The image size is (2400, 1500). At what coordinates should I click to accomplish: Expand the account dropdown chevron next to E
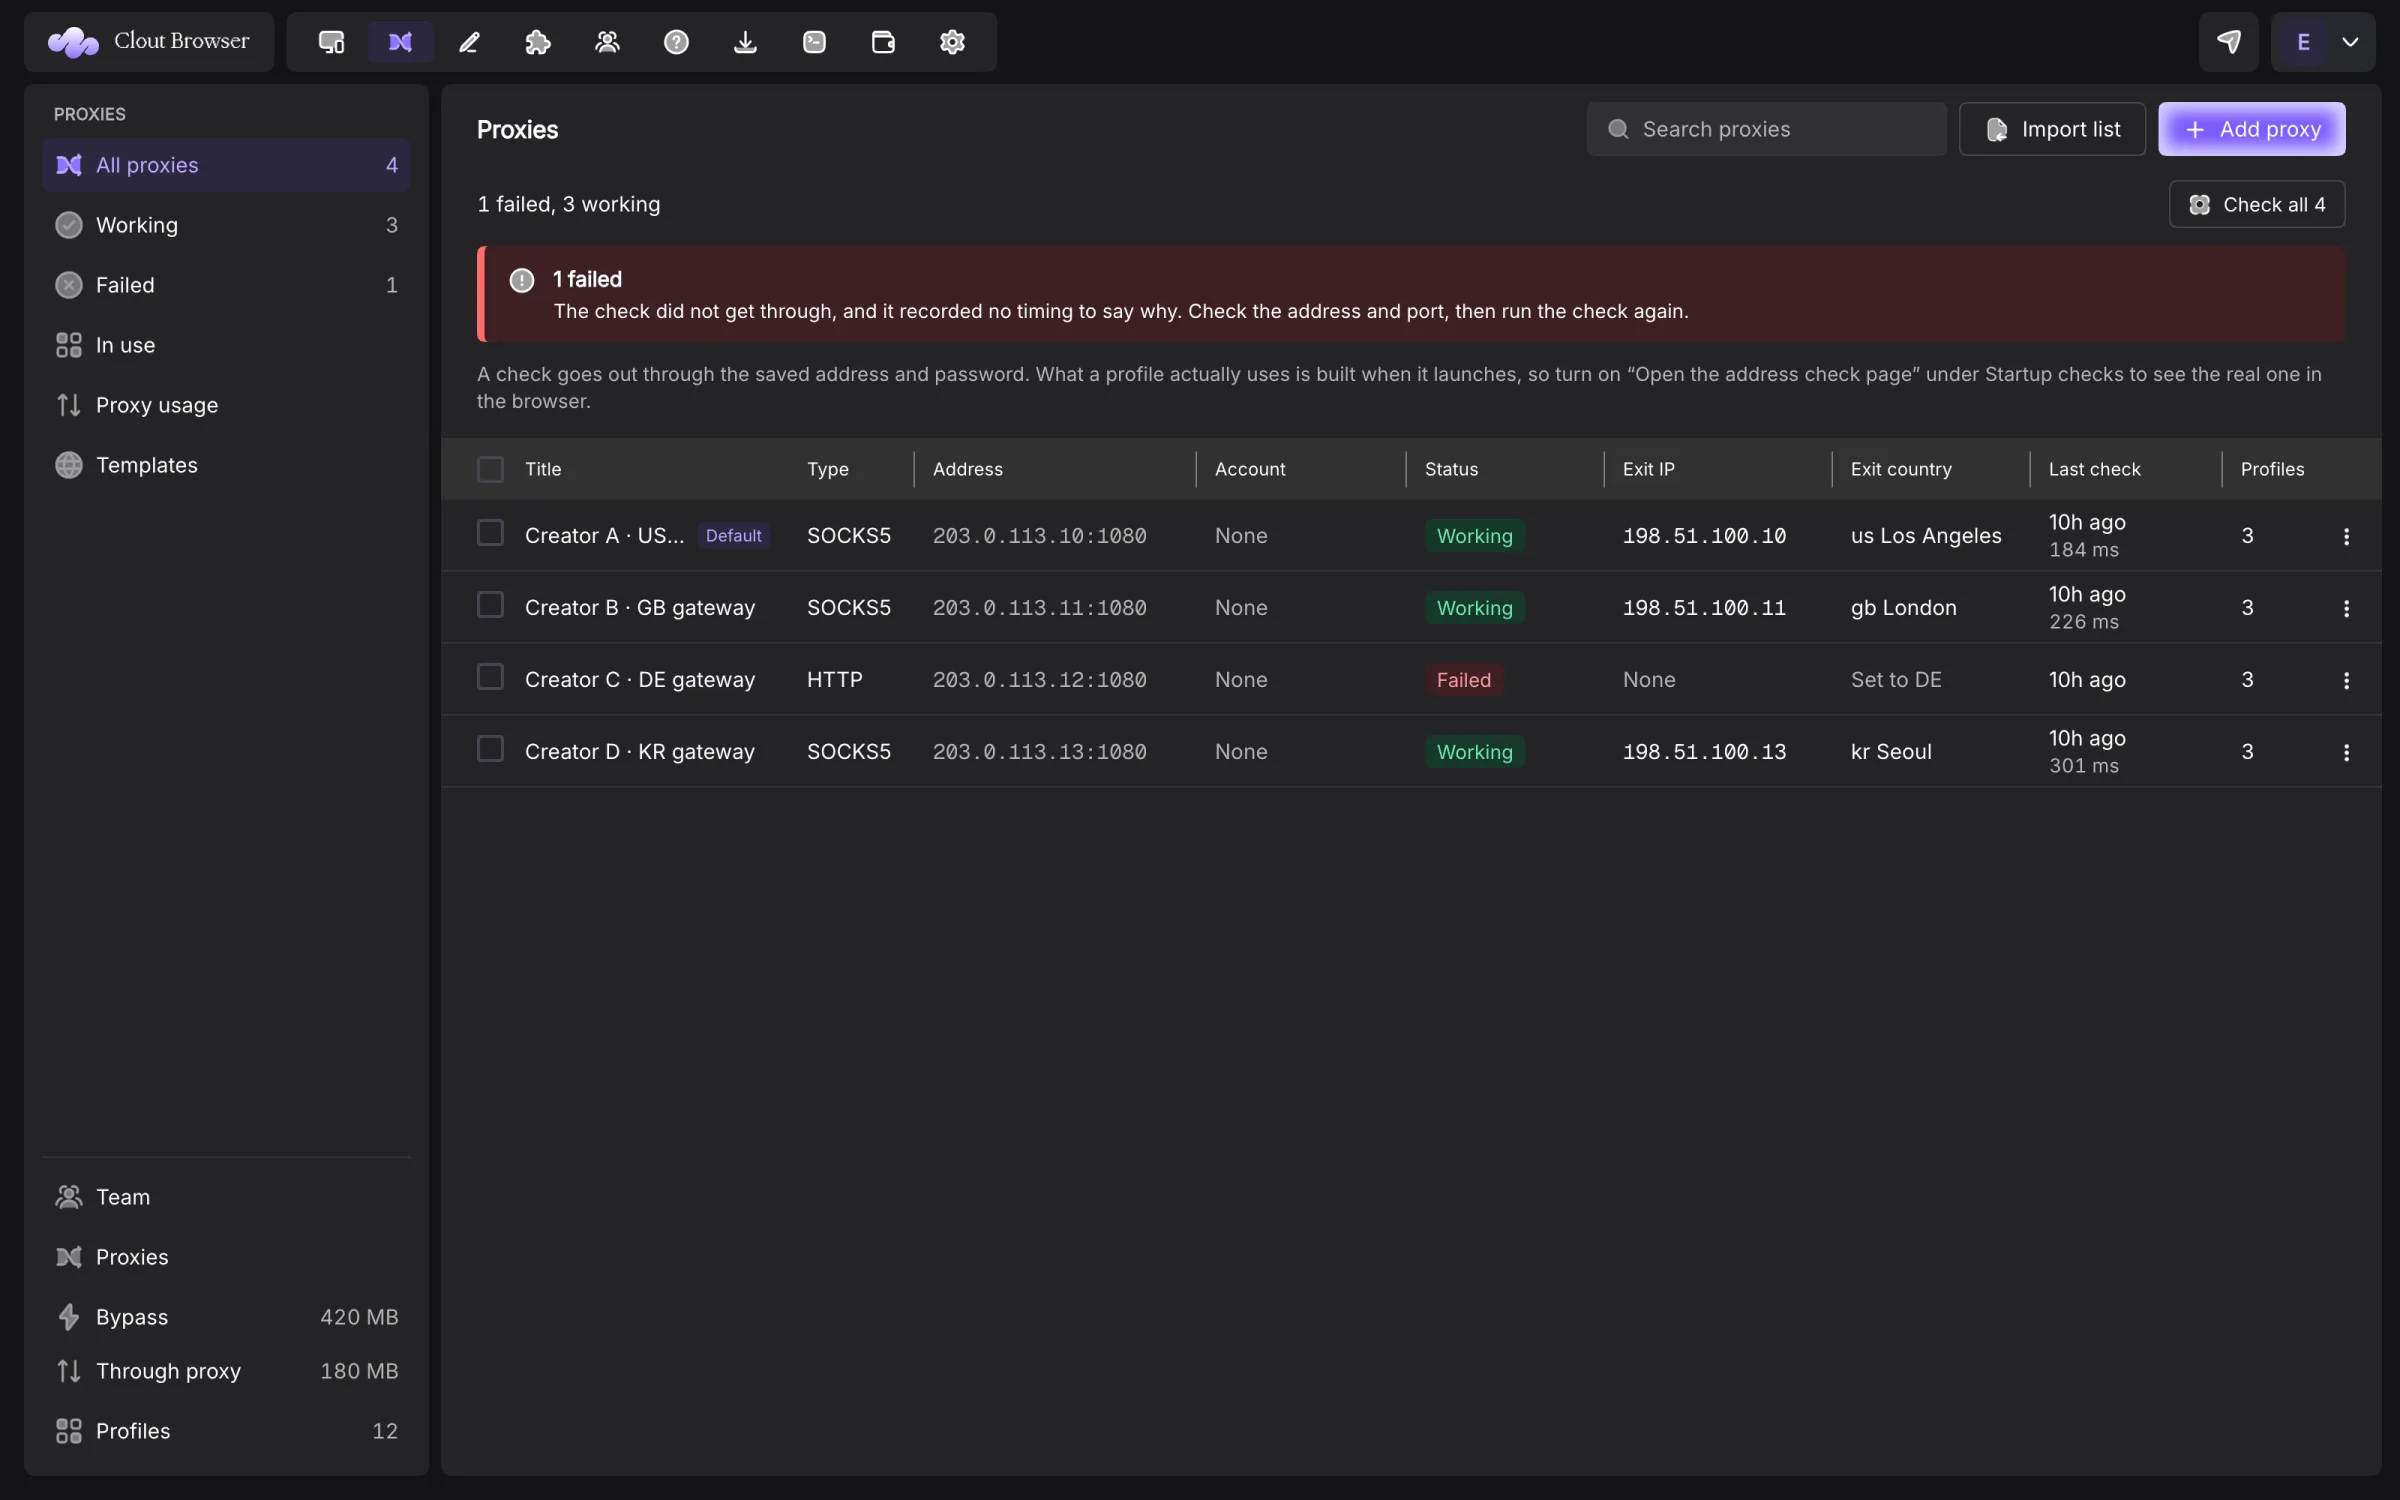(2350, 42)
